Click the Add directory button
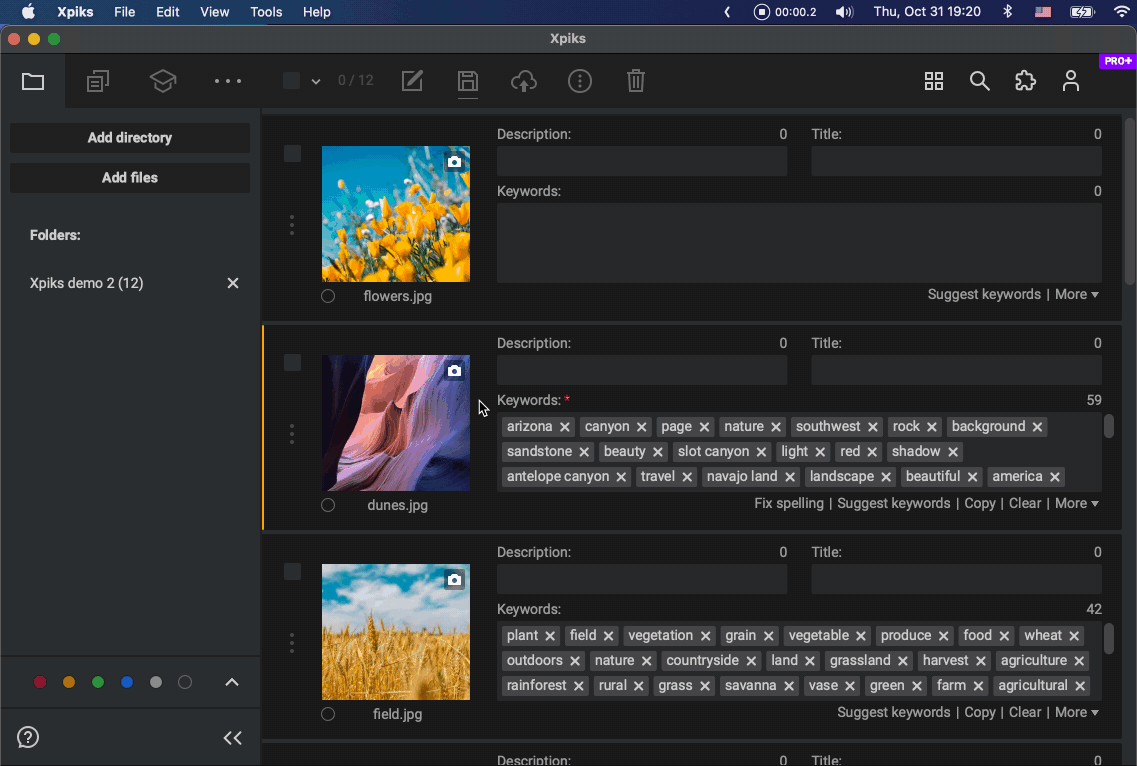The height and width of the screenshot is (766, 1137). 130,138
